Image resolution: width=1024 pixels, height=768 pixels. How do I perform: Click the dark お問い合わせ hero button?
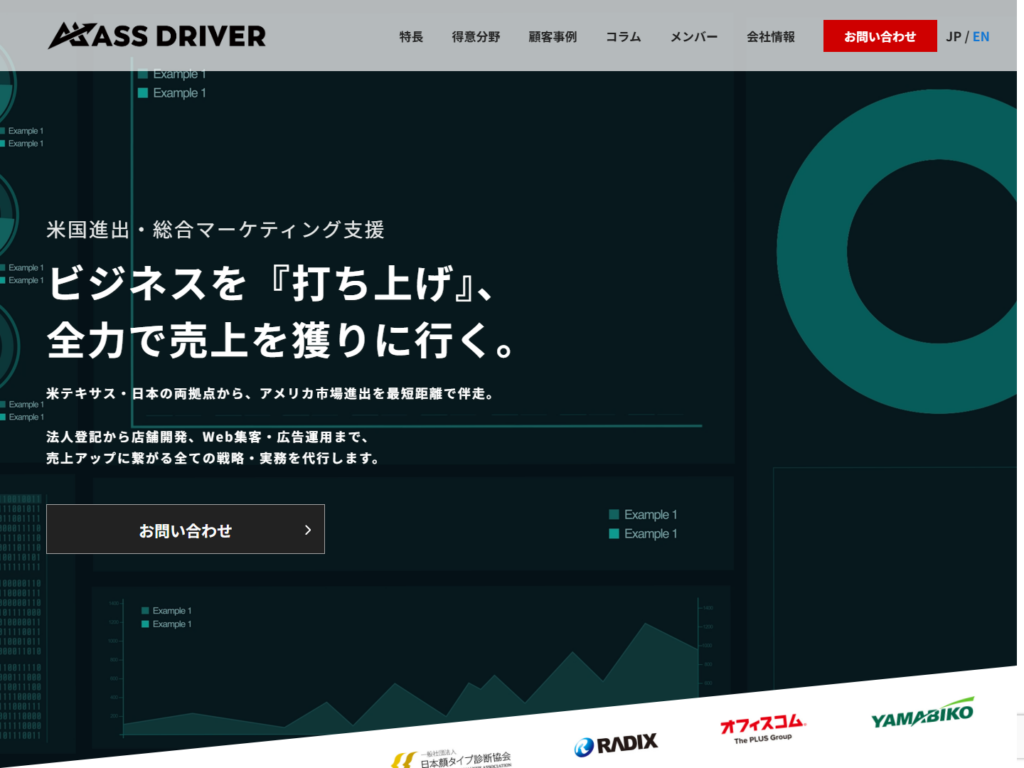point(185,530)
